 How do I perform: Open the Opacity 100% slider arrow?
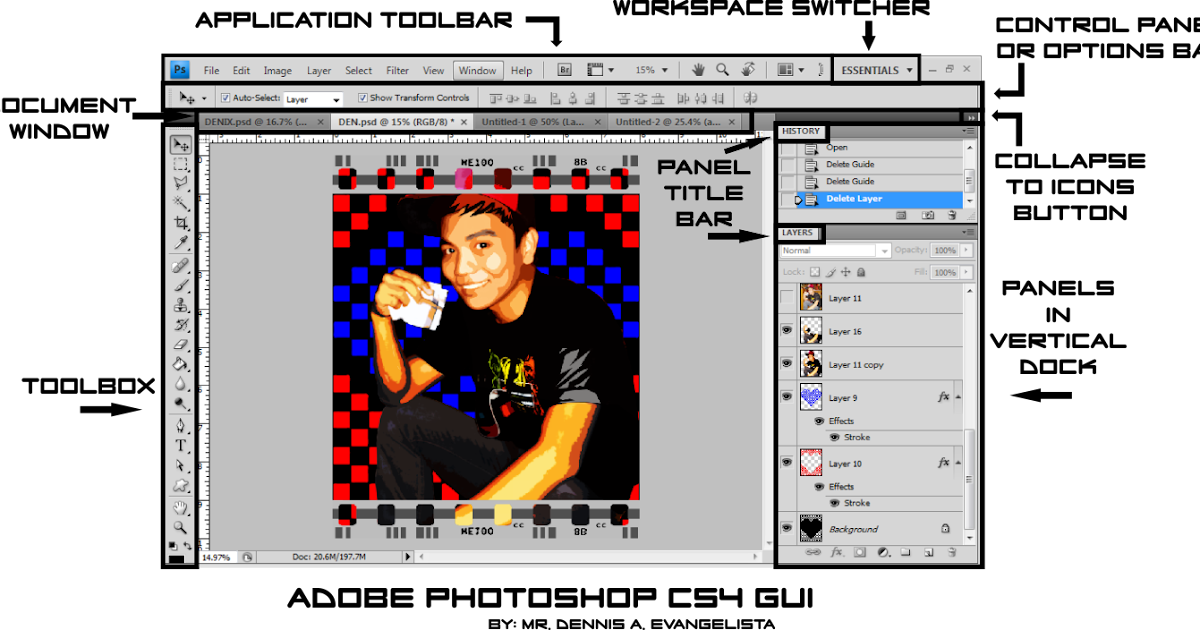(x=964, y=251)
